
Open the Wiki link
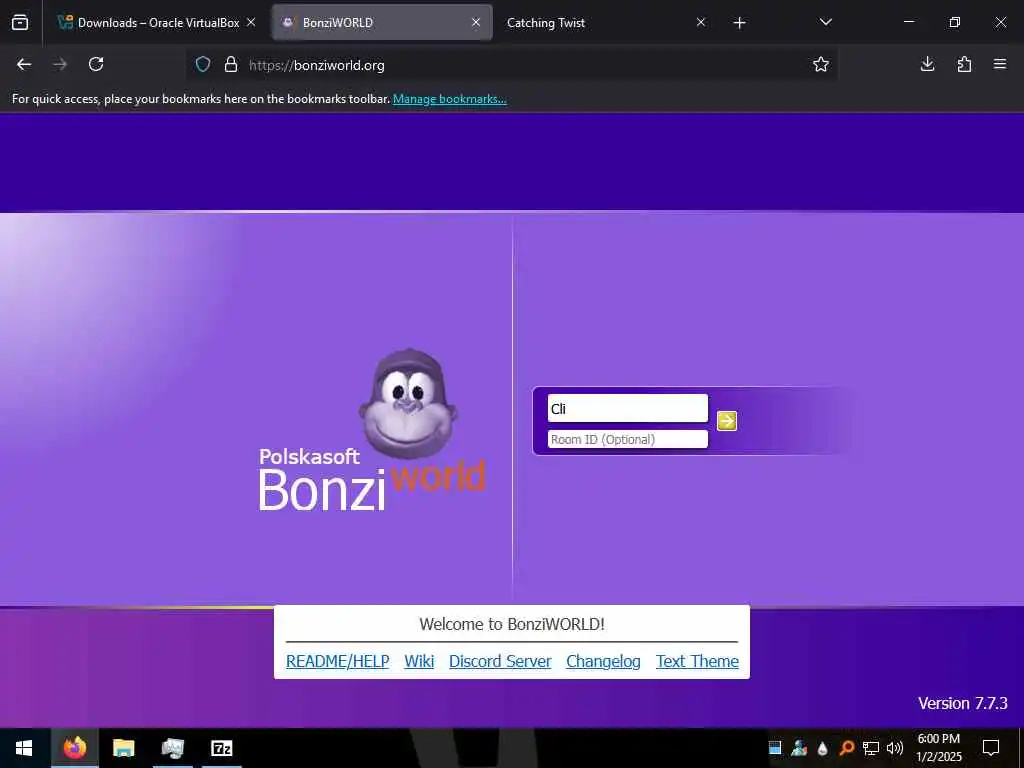tap(419, 661)
